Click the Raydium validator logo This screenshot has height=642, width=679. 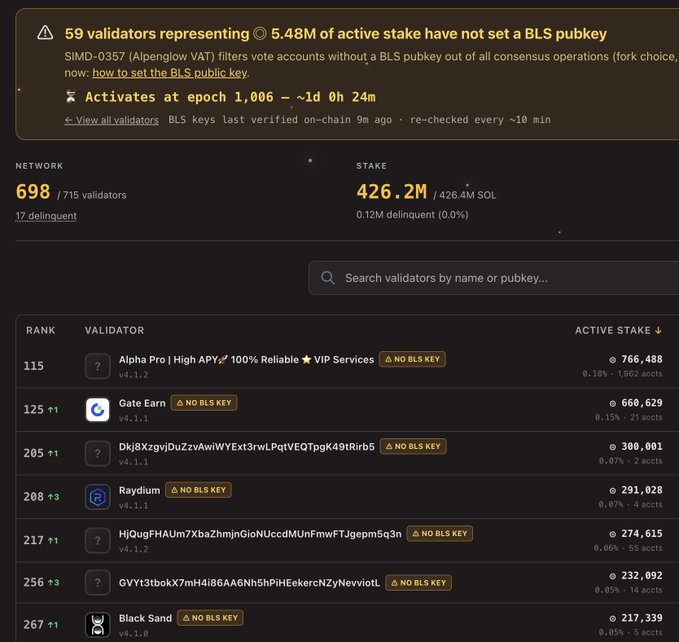tap(97, 497)
